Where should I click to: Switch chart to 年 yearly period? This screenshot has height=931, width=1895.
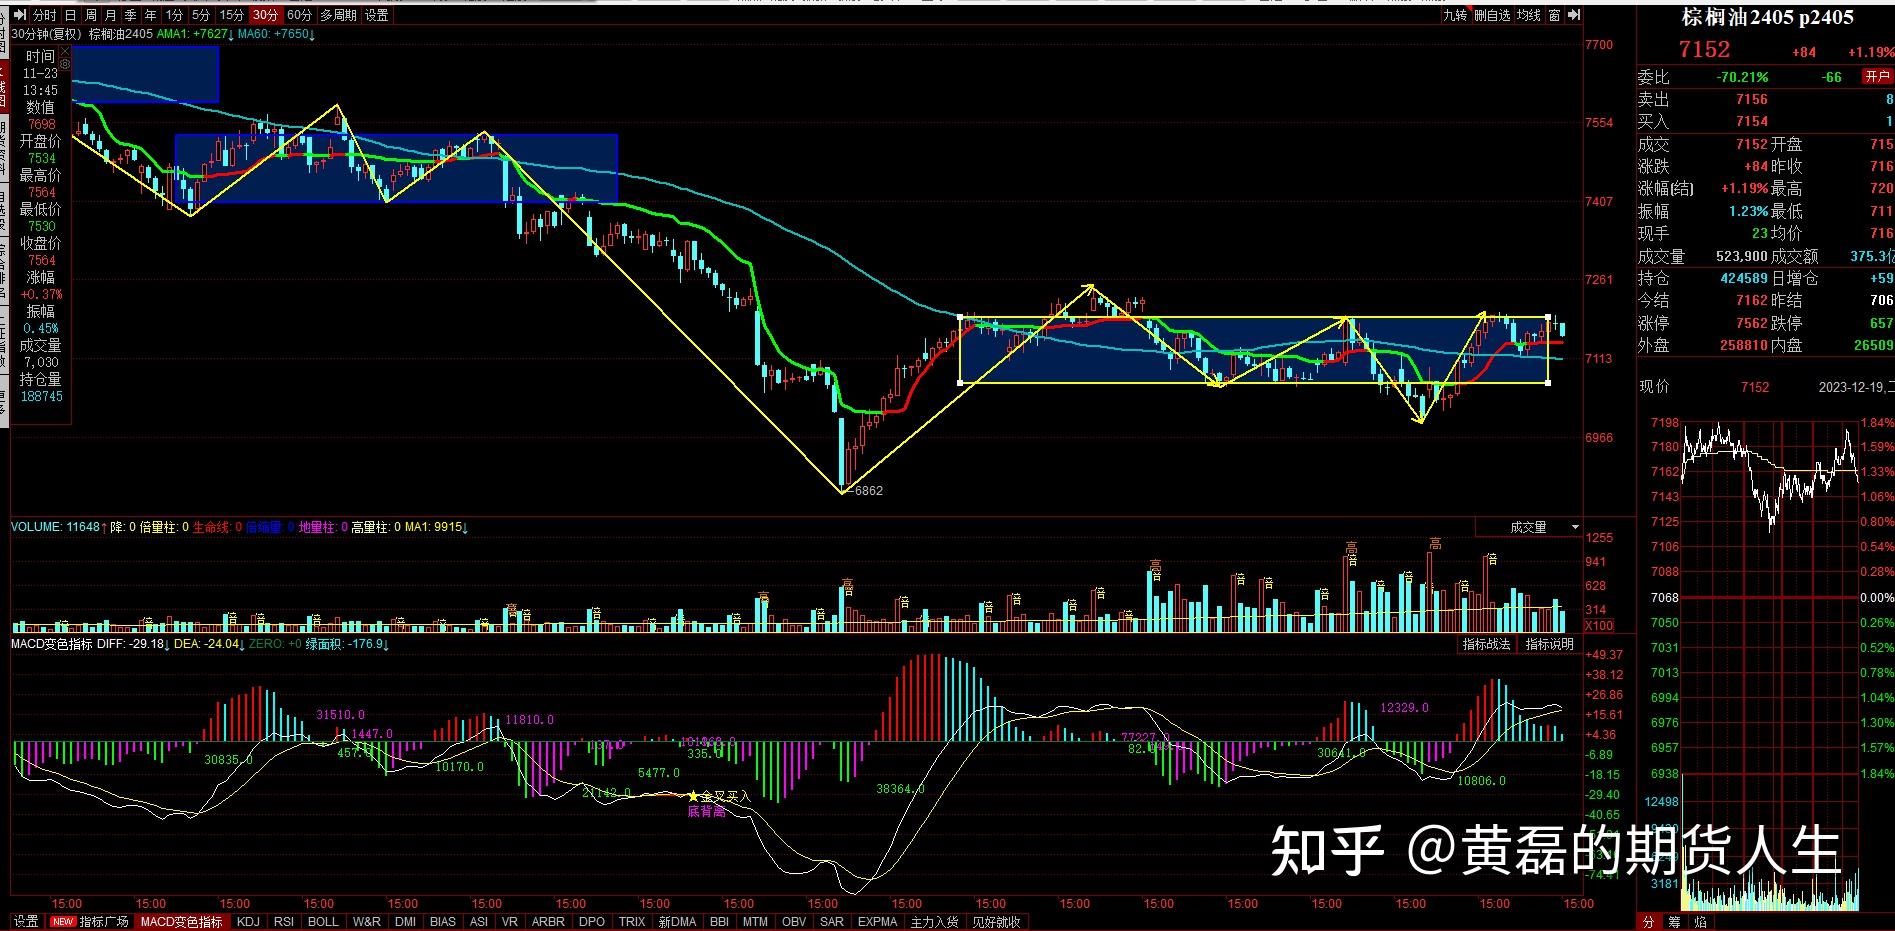(150, 15)
